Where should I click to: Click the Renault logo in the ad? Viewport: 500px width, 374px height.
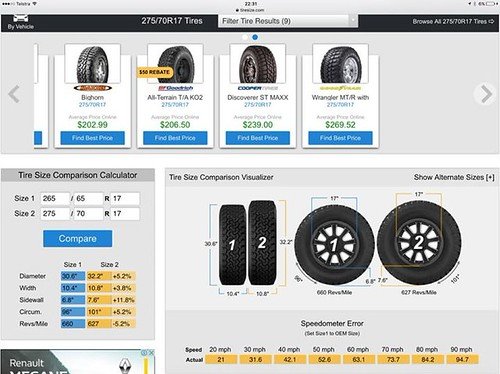click(125, 366)
